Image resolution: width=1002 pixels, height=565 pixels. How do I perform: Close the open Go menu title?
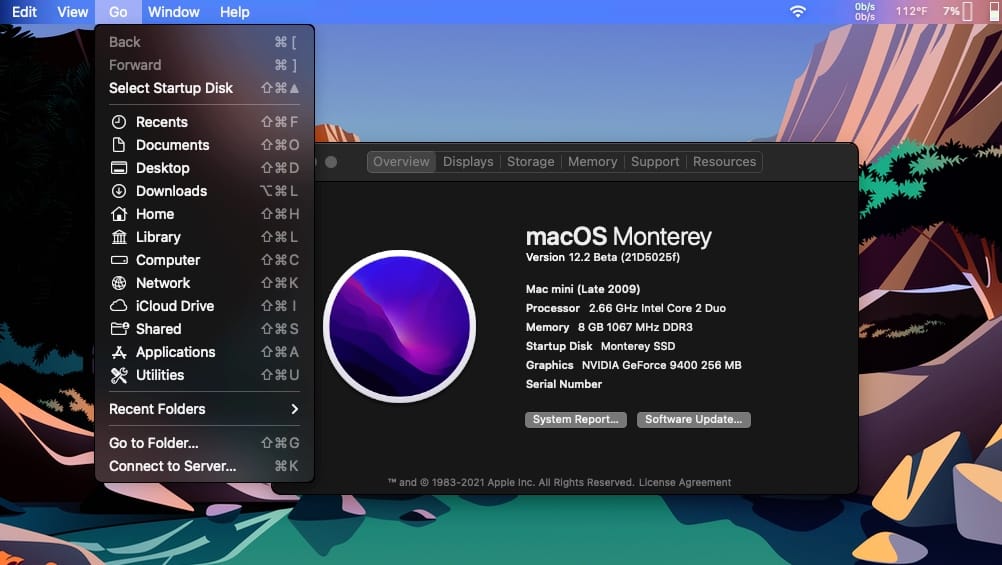tap(118, 12)
